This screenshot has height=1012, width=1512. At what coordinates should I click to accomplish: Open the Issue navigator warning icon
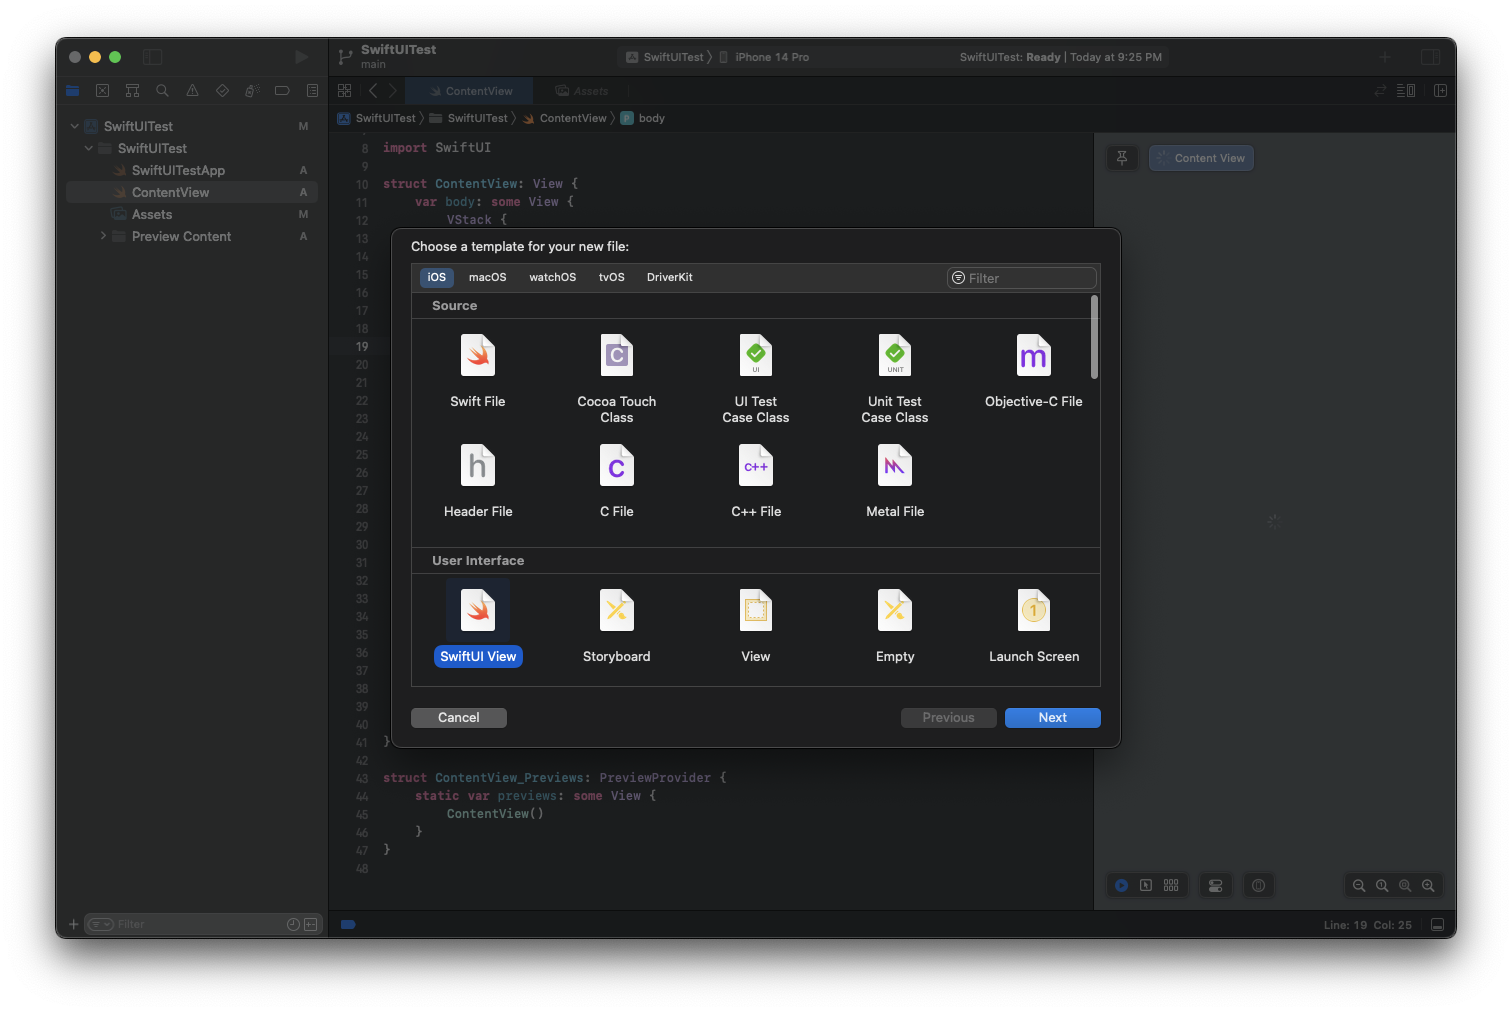[x=192, y=91]
